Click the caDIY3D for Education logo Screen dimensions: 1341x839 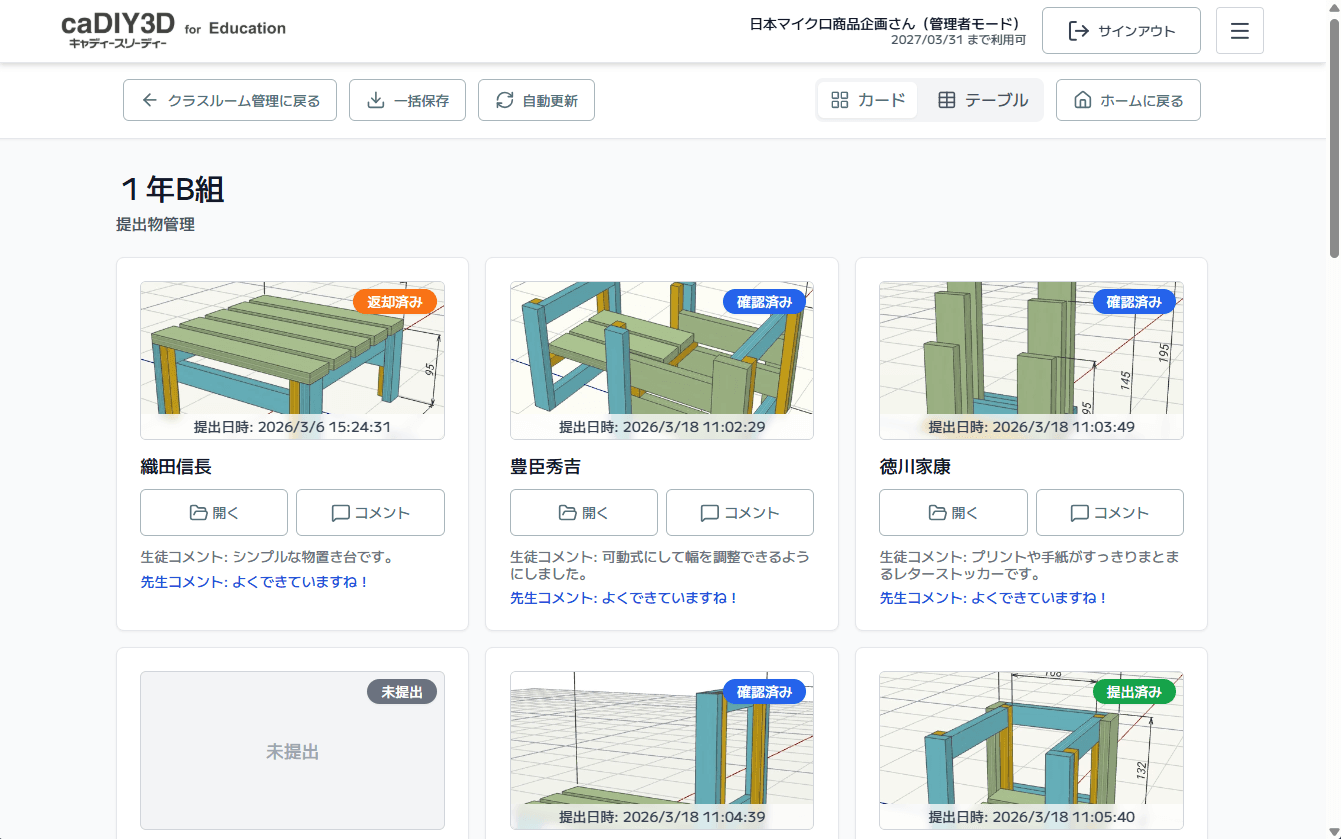coord(173,30)
